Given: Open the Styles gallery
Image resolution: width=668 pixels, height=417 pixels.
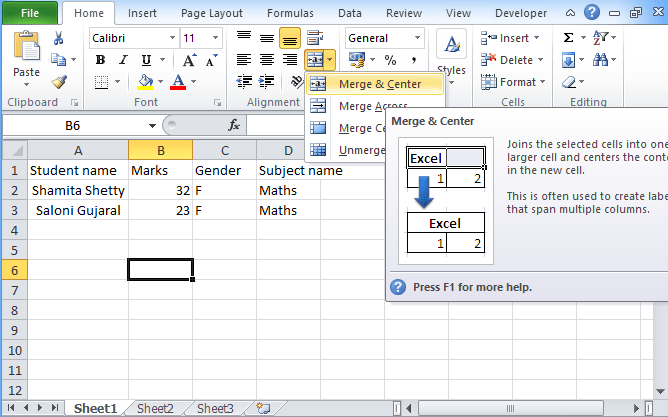Looking at the screenshot, I should click(452, 55).
